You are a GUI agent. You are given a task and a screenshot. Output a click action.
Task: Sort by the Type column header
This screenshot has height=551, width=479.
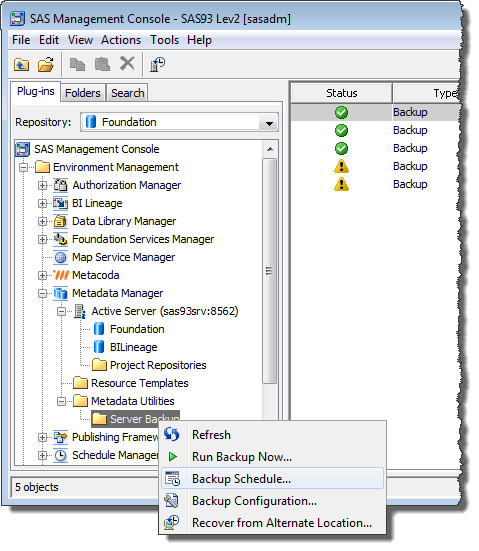coord(426,93)
